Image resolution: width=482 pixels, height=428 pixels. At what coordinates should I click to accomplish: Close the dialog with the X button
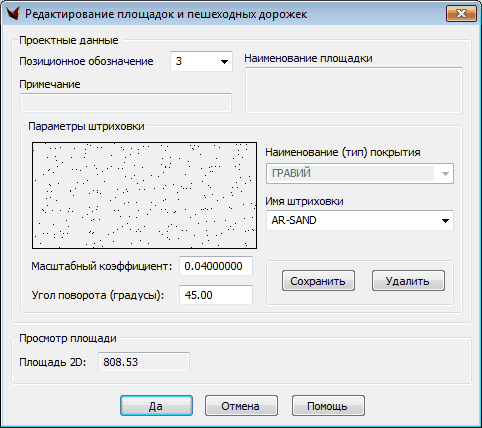(x=461, y=14)
